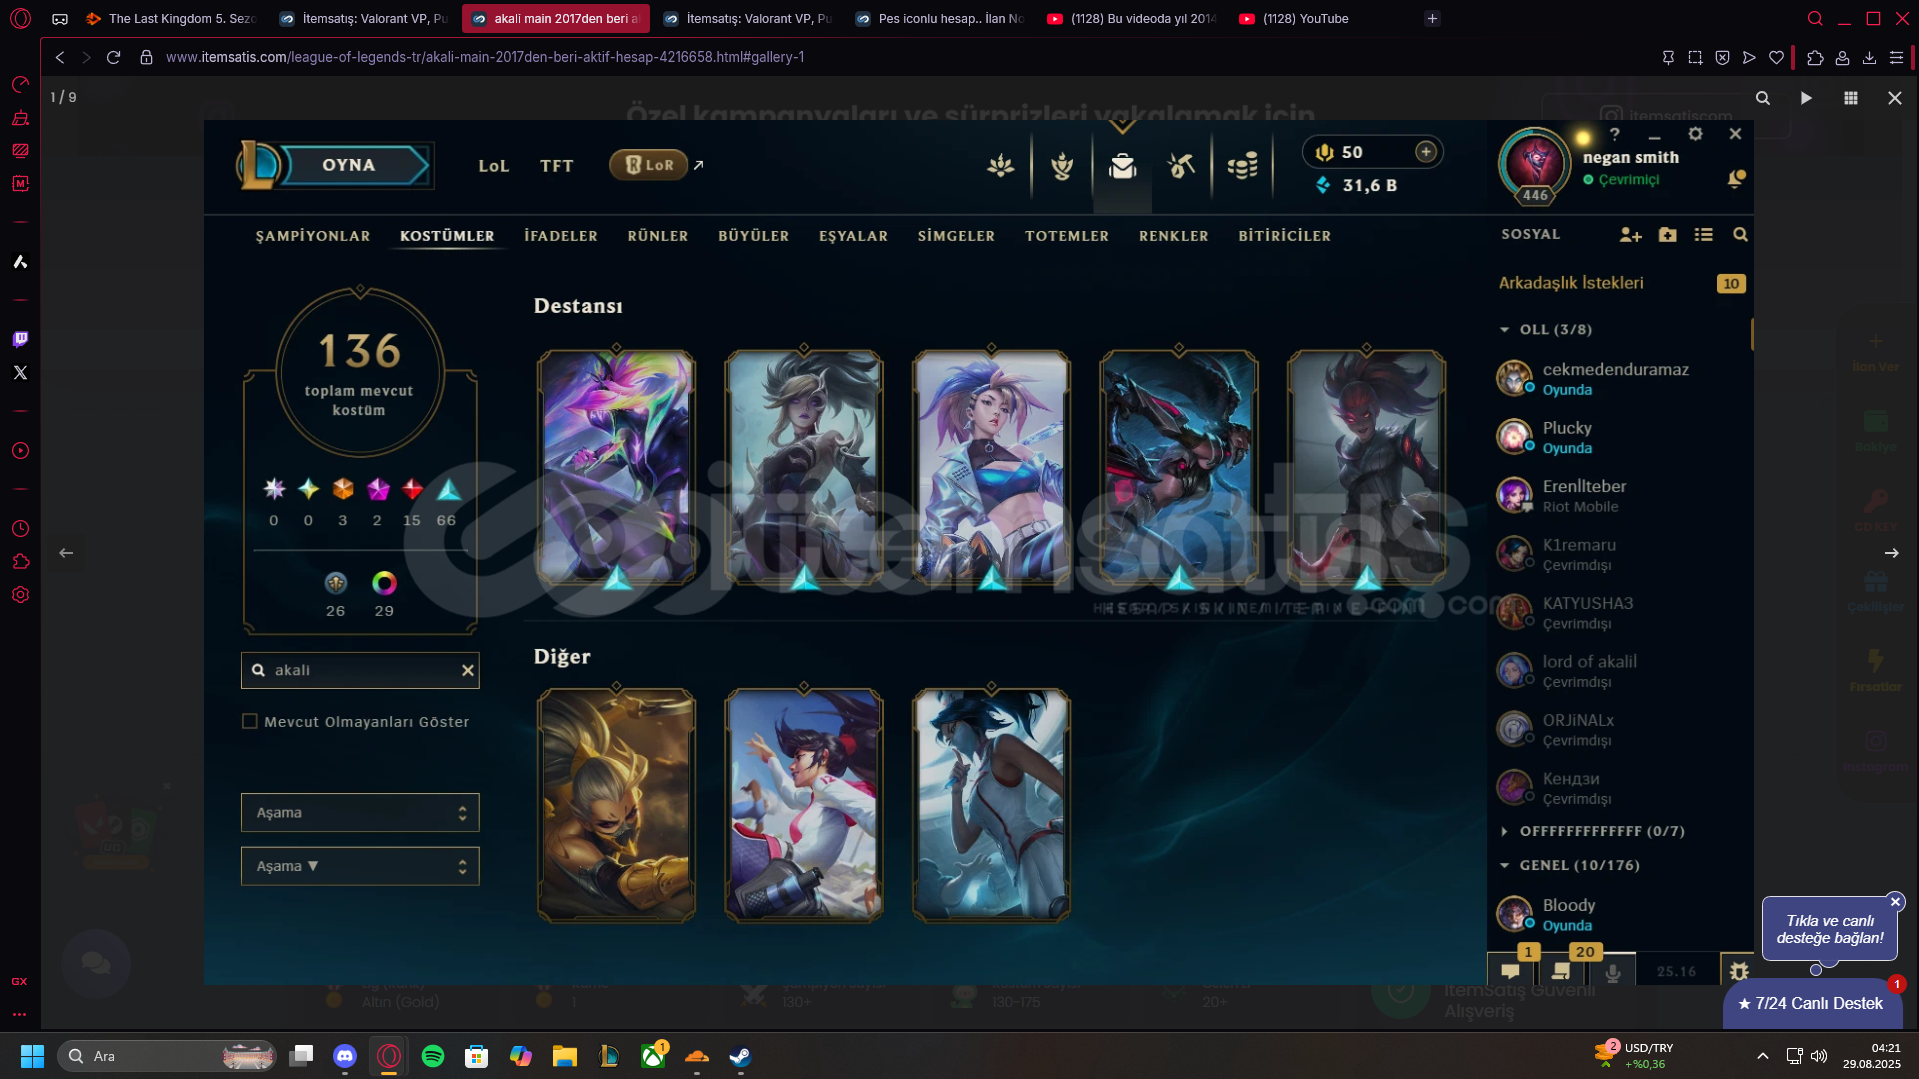1919x1079 pixels.
Task: Open Spotify from the Windows taskbar
Action: (x=432, y=1056)
